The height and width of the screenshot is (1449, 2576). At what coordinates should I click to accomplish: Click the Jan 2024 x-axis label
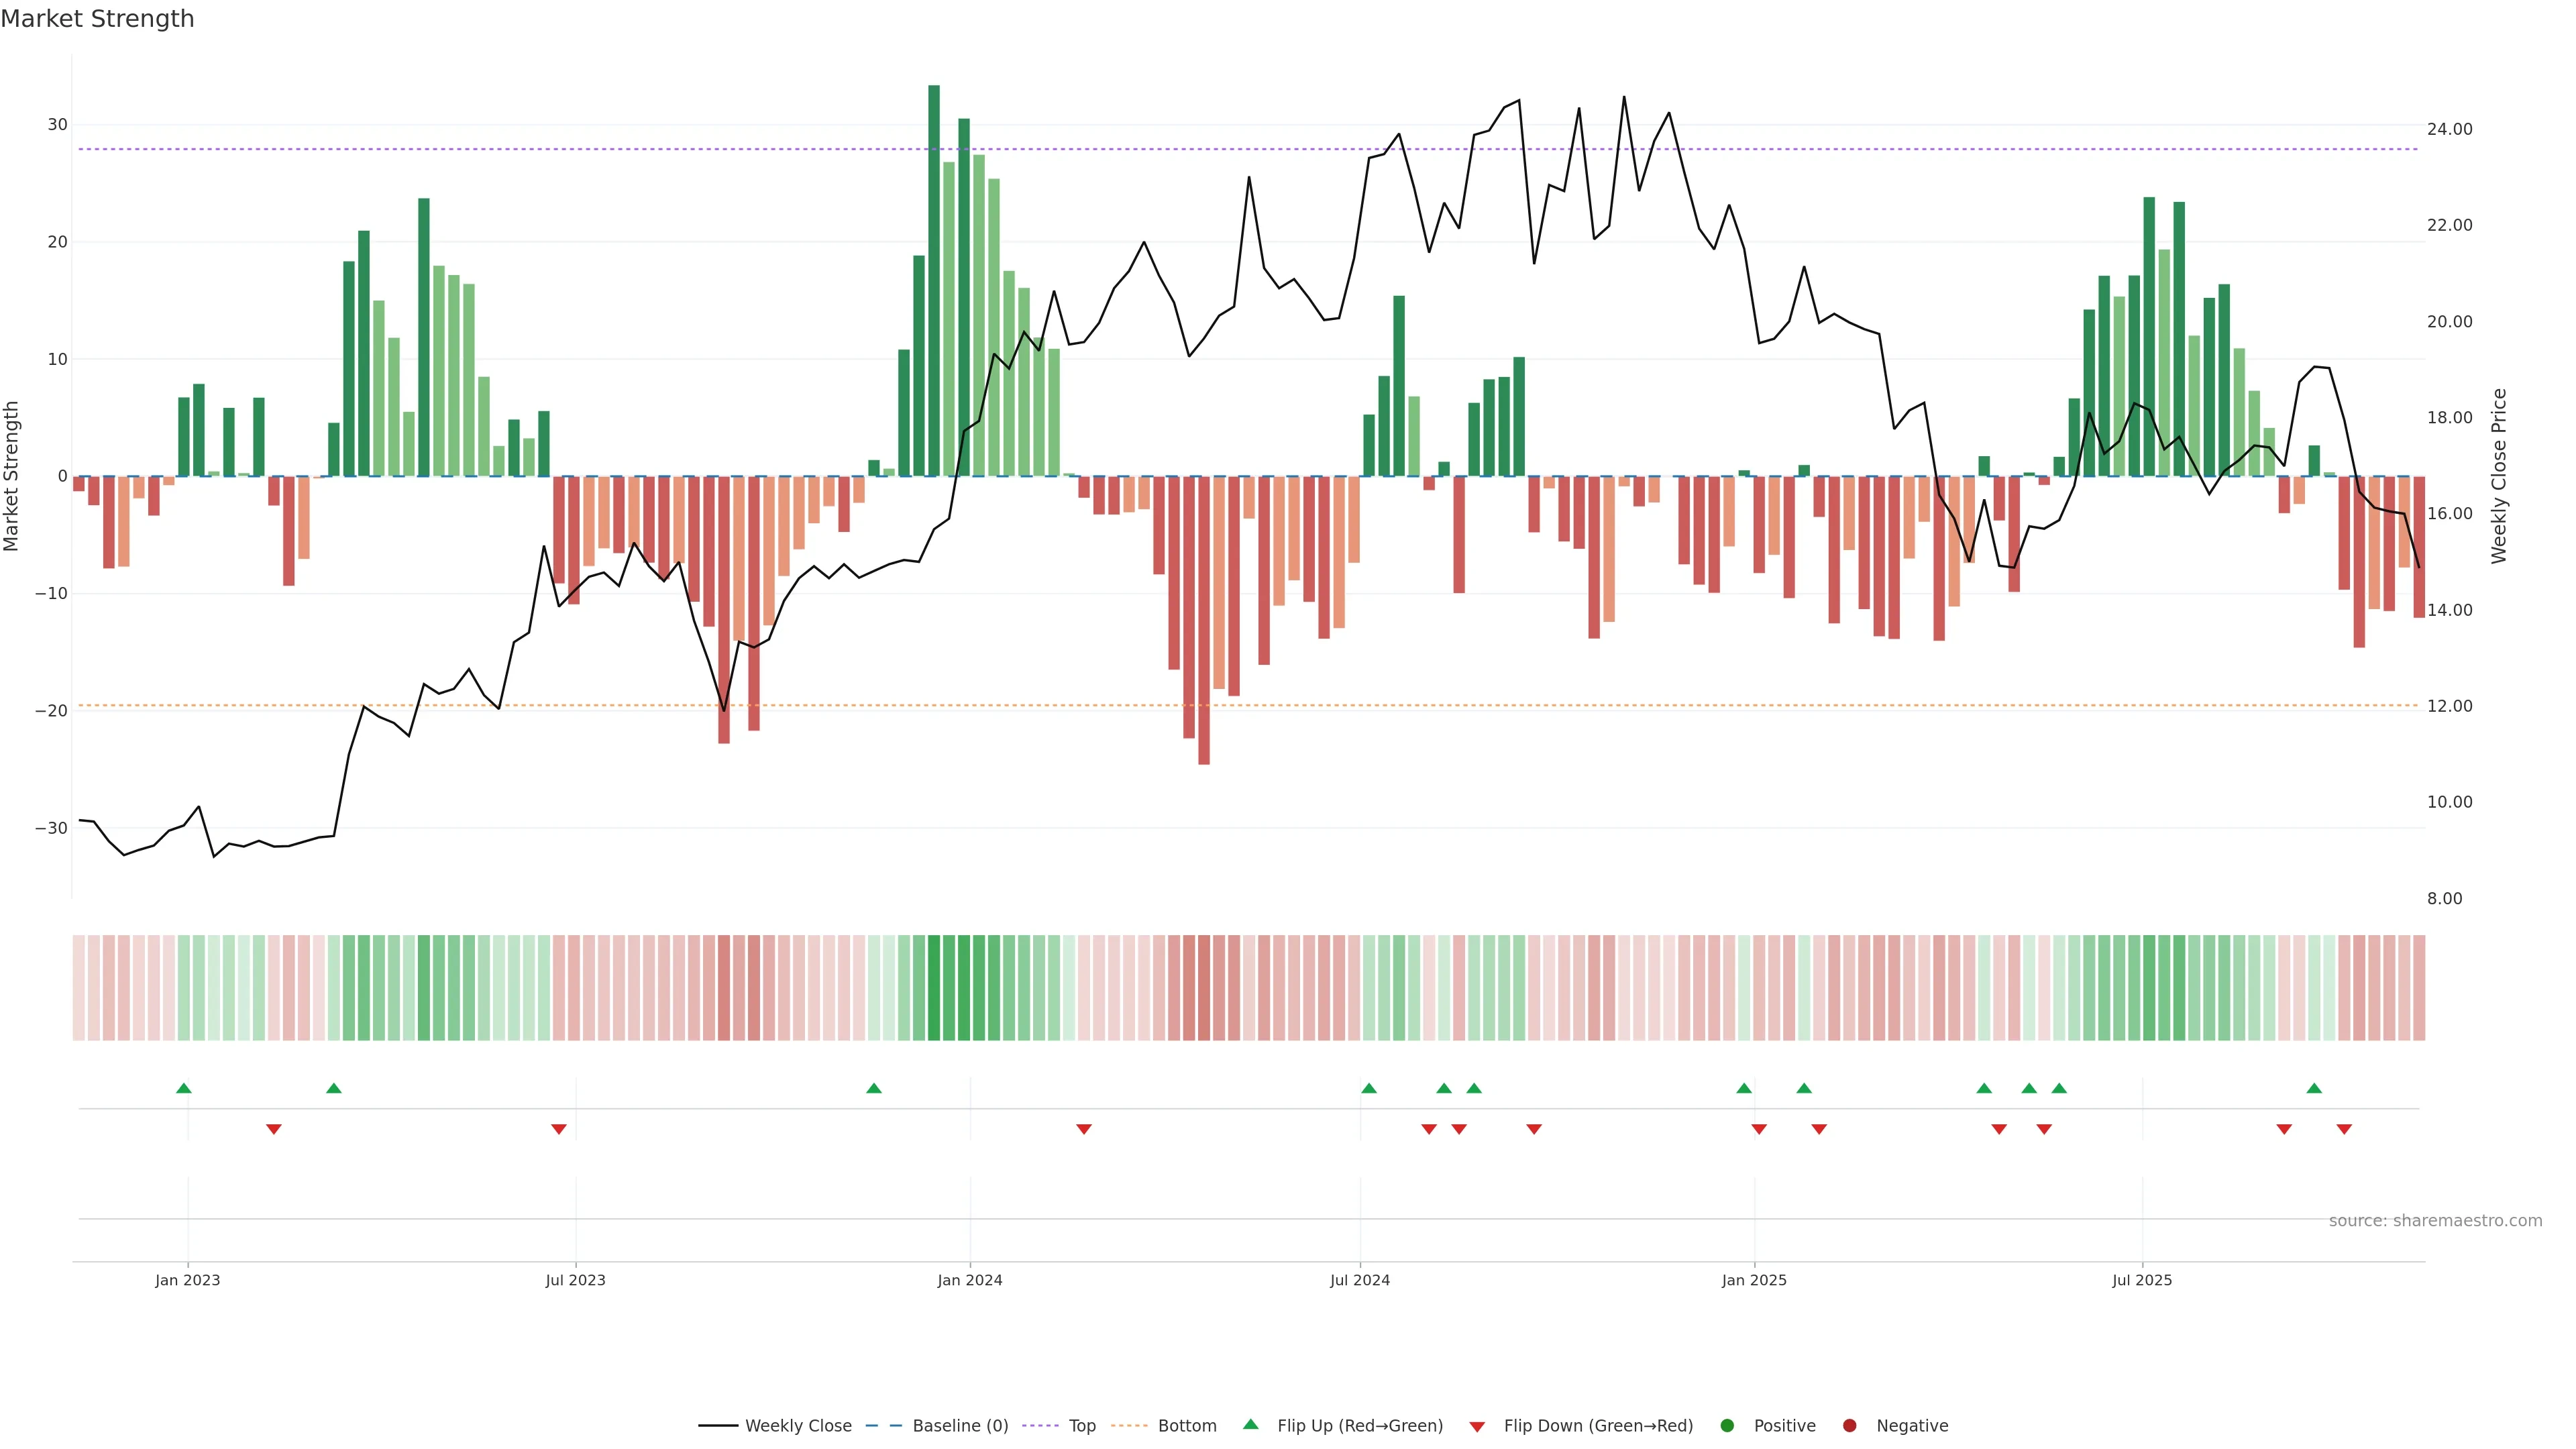click(x=969, y=1280)
